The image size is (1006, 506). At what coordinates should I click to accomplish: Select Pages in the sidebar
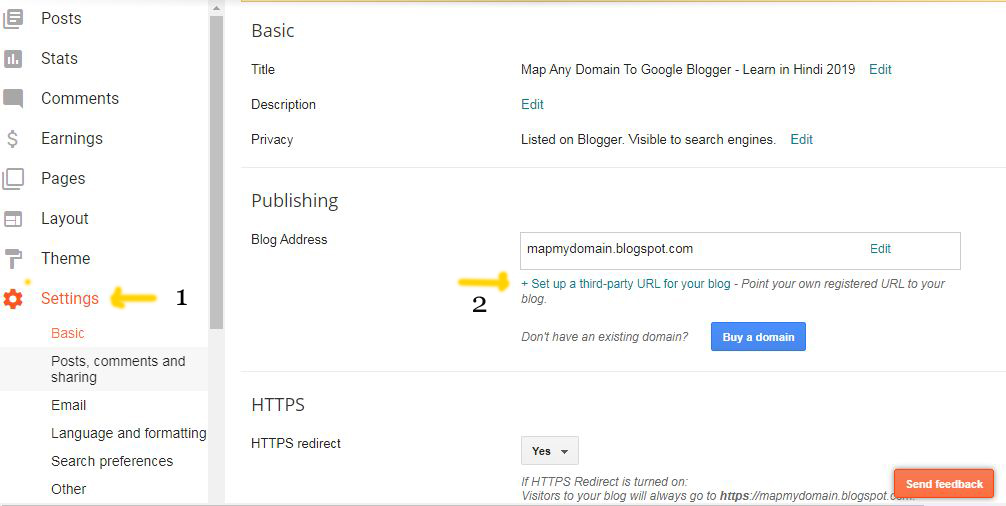tap(63, 178)
